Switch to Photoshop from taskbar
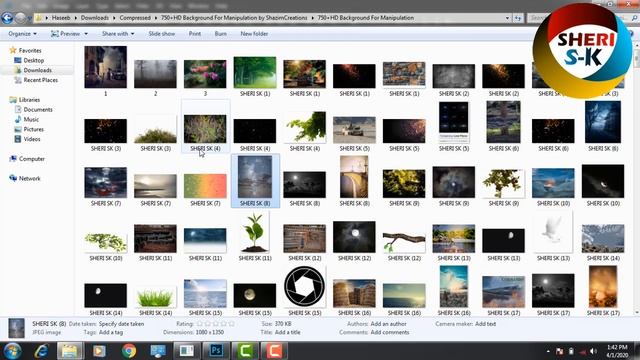640x360 pixels. pyautogui.click(x=216, y=351)
